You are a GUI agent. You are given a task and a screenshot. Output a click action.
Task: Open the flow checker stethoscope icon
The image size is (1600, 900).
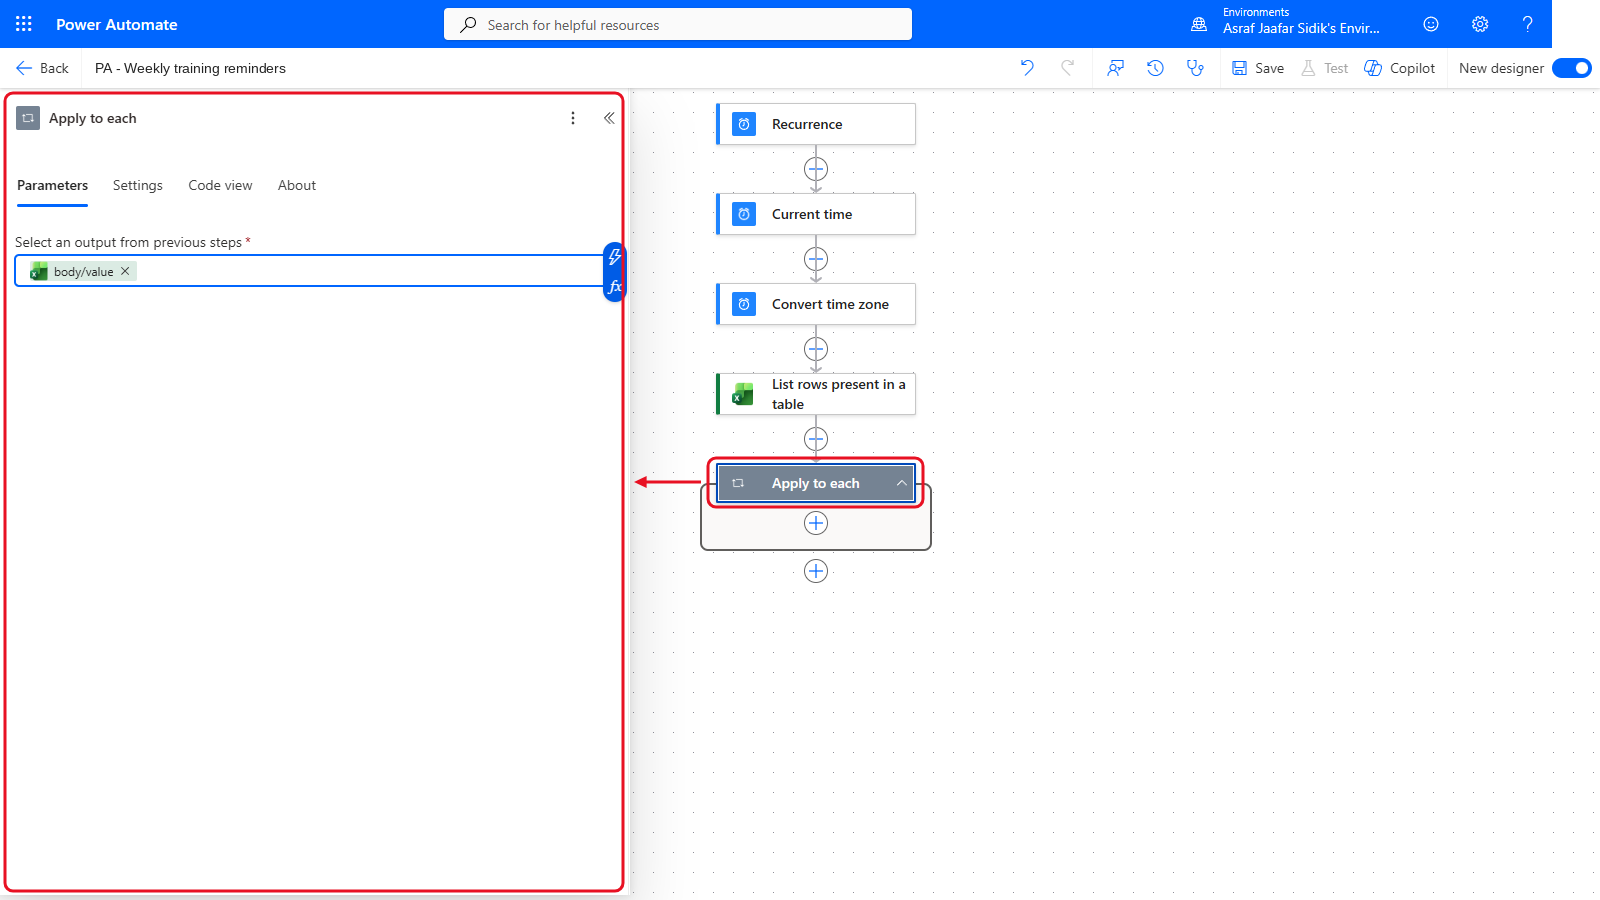coord(1195,68)
